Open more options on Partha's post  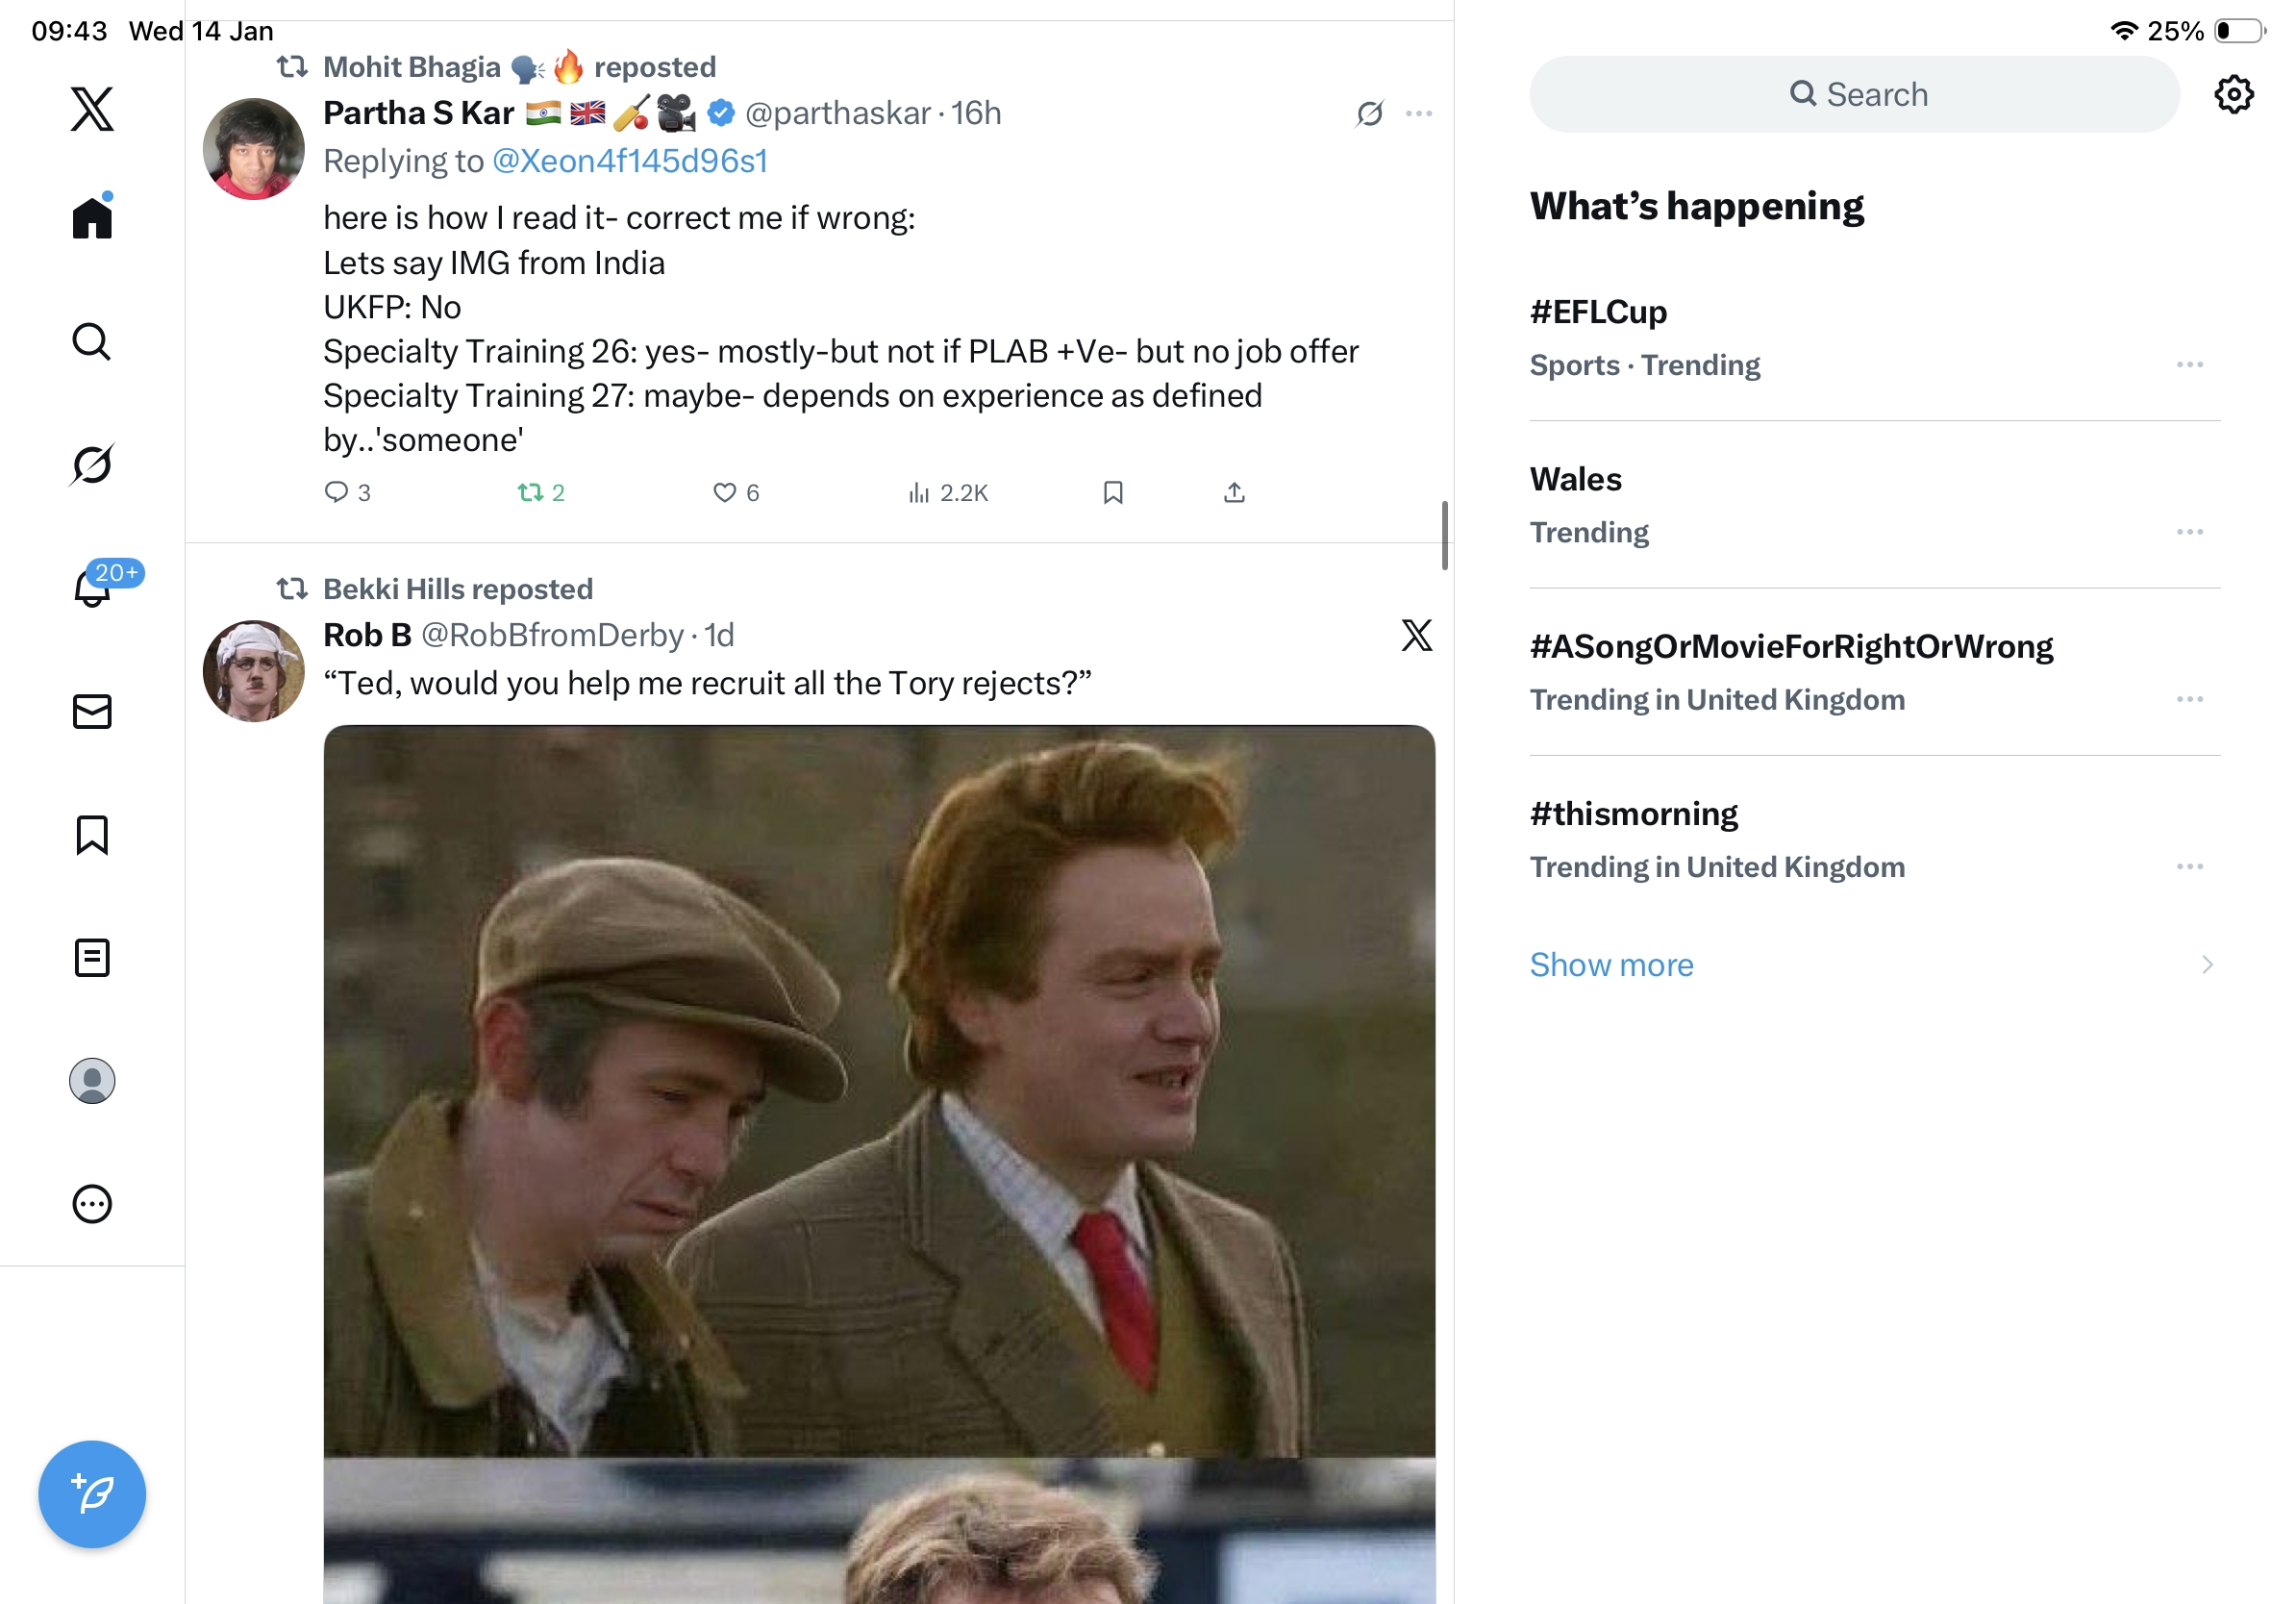click(x=1419, y=113)
